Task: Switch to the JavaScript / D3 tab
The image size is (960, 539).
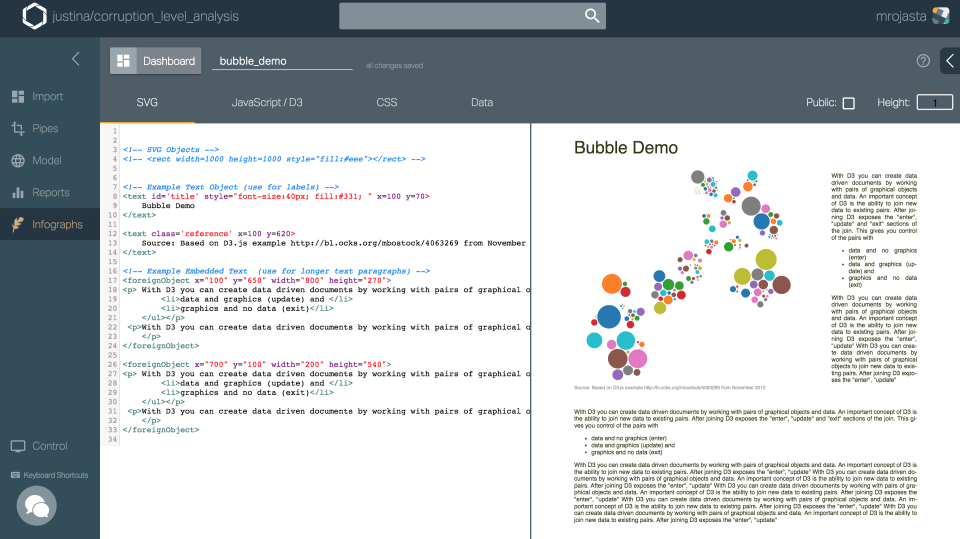Action: (267, 102)
